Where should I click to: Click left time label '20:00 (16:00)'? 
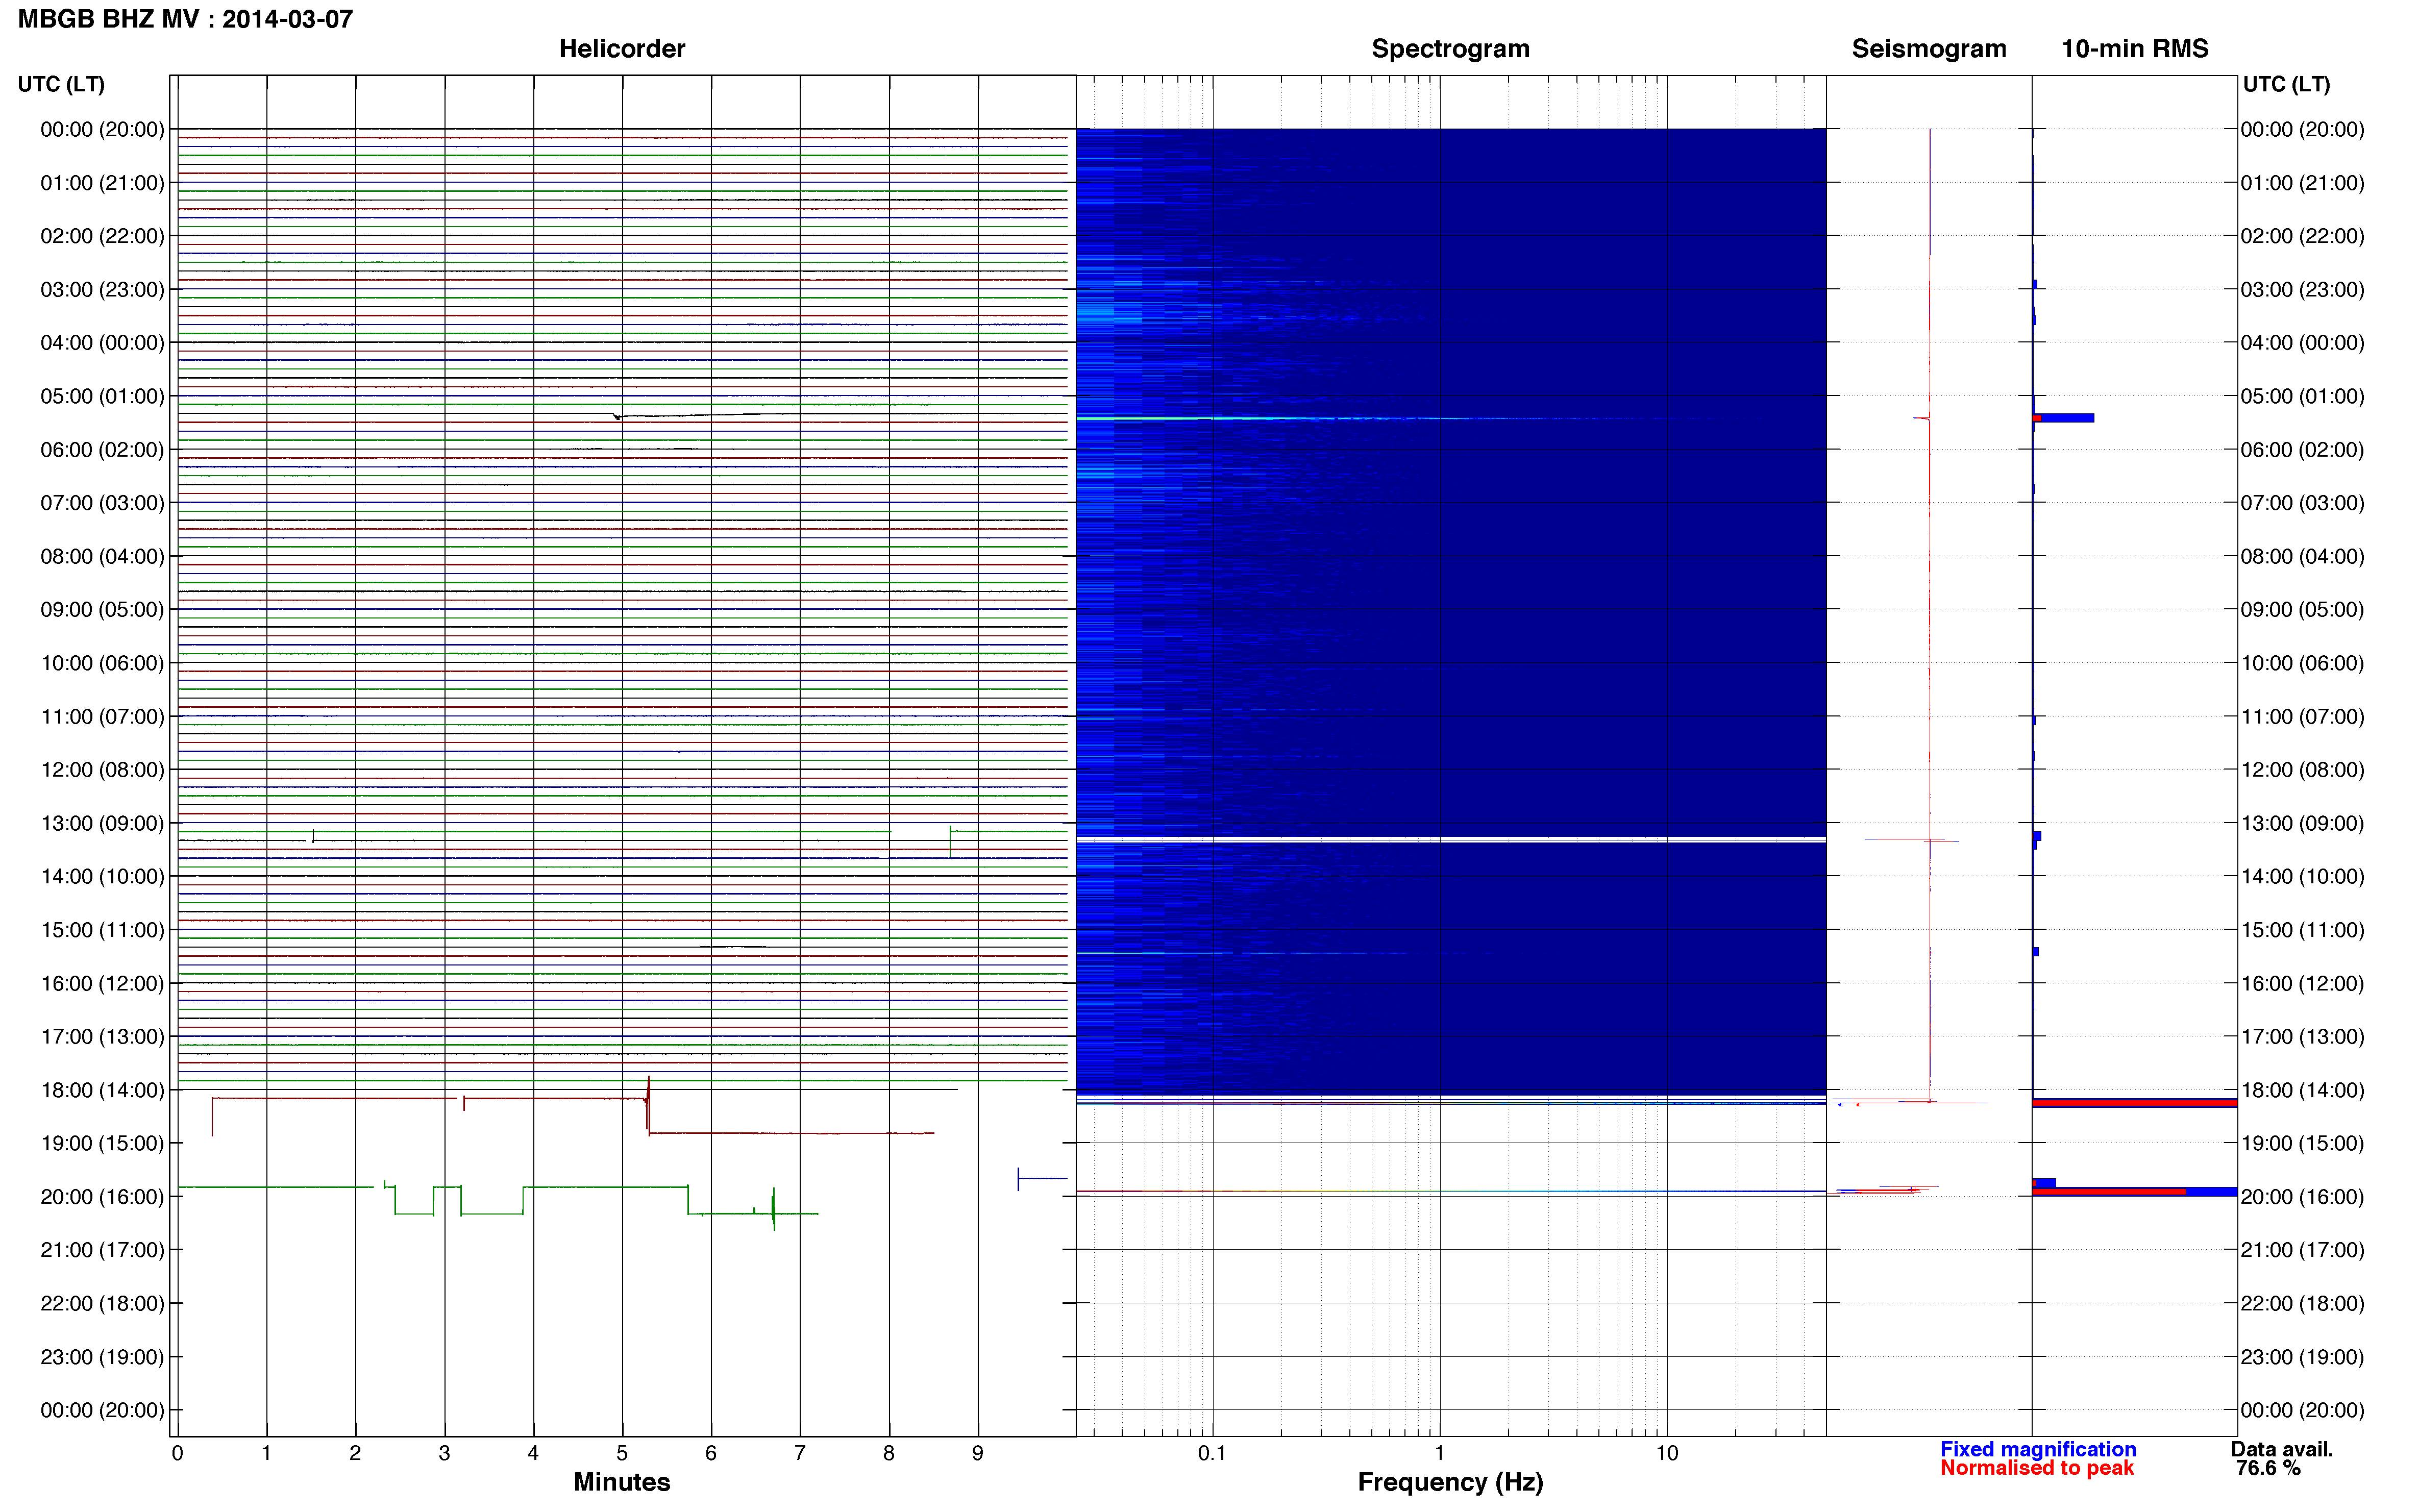102,1197
